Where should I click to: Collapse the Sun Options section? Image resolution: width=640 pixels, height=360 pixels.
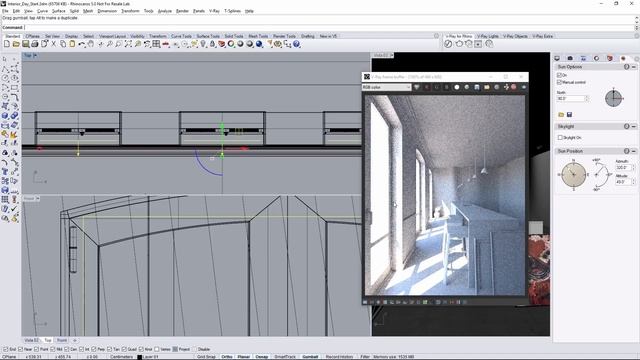634,67
